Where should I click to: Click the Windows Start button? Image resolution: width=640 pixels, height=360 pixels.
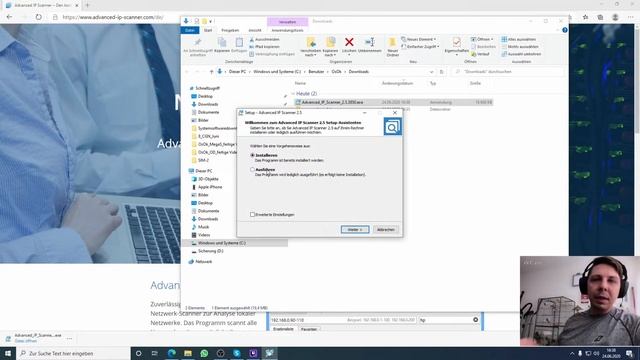pos(8,353)
